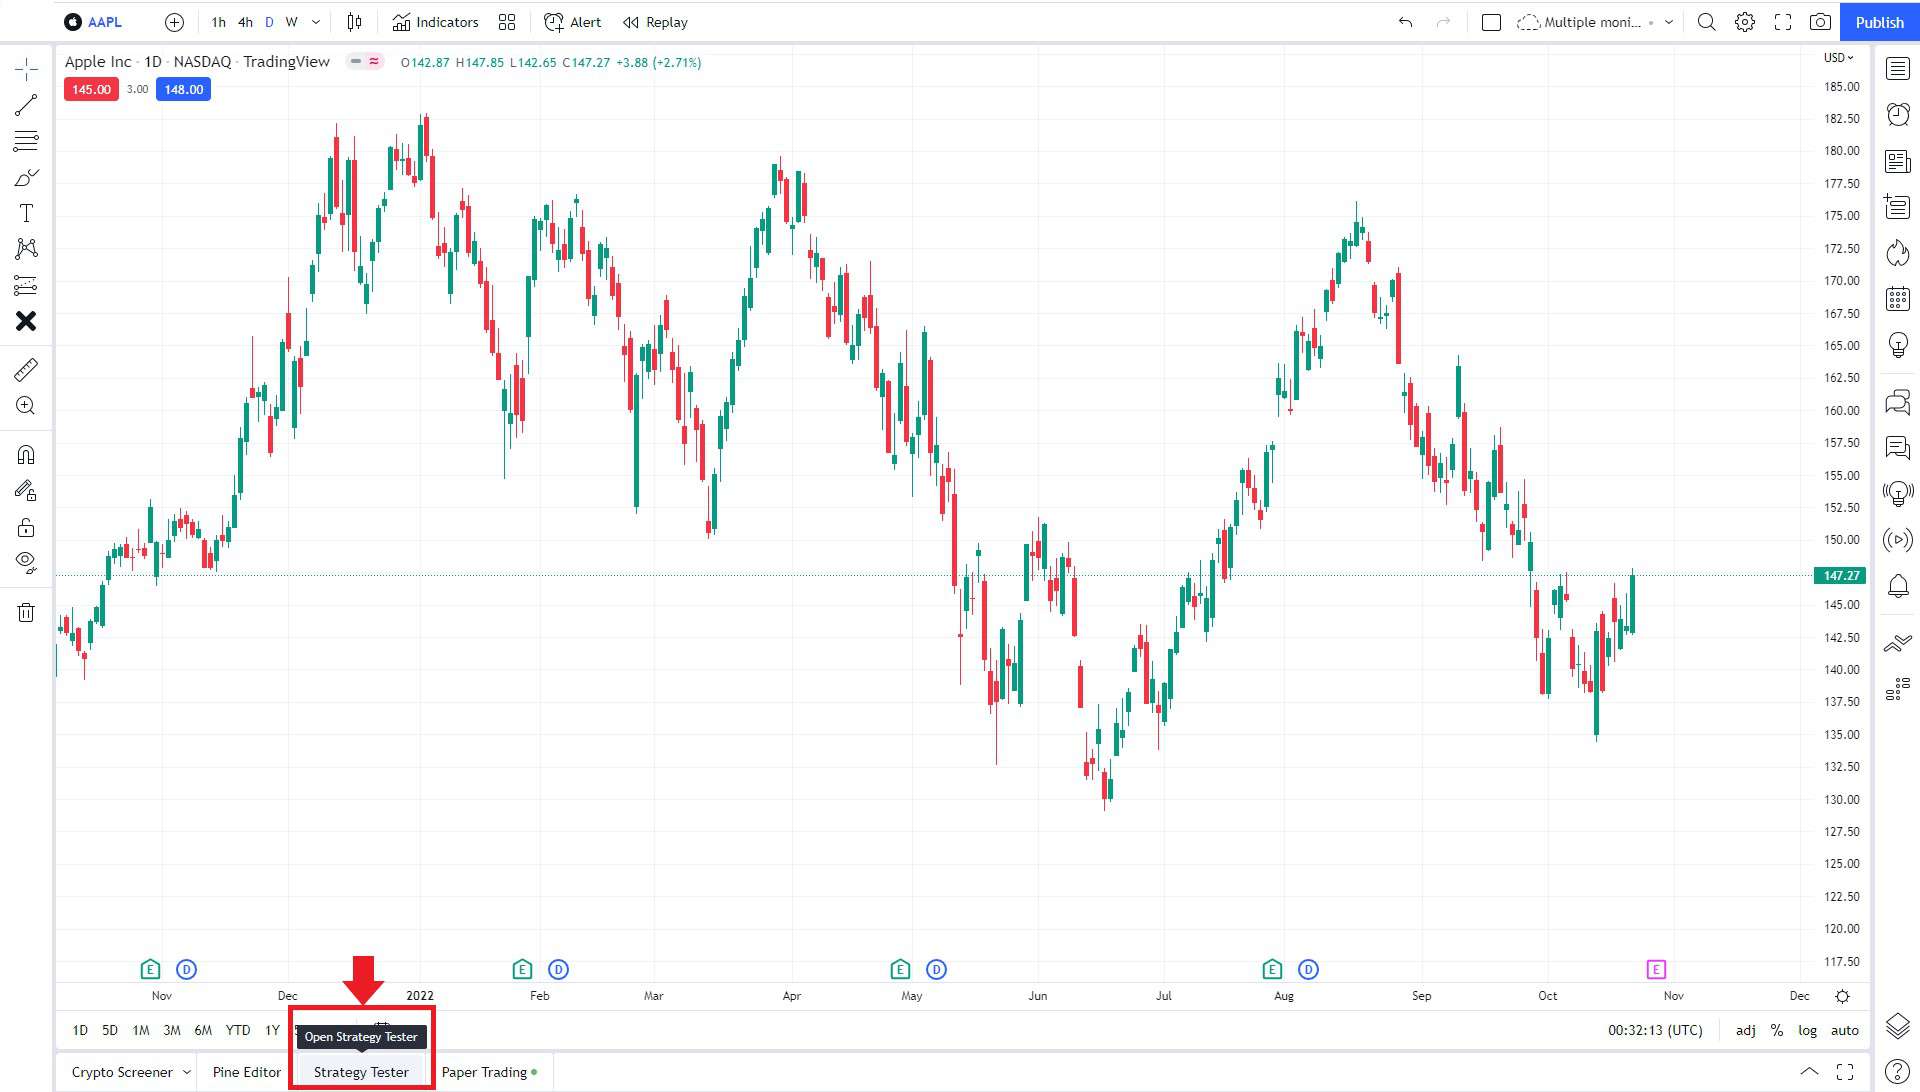Click the Publish button

1878,21
